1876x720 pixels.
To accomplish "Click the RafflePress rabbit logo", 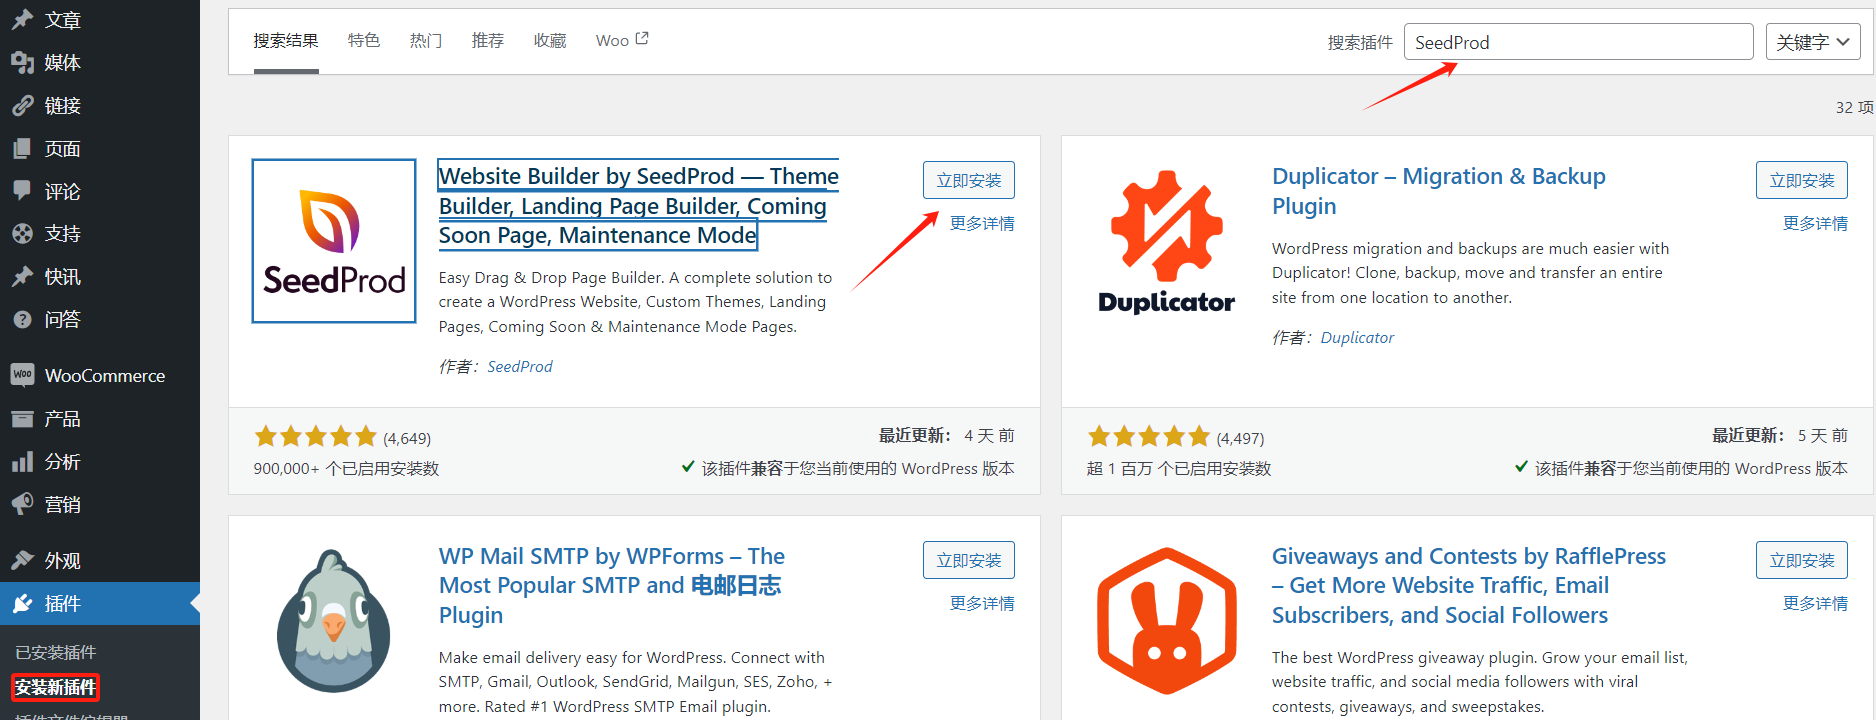I will tap(1167, 621).
